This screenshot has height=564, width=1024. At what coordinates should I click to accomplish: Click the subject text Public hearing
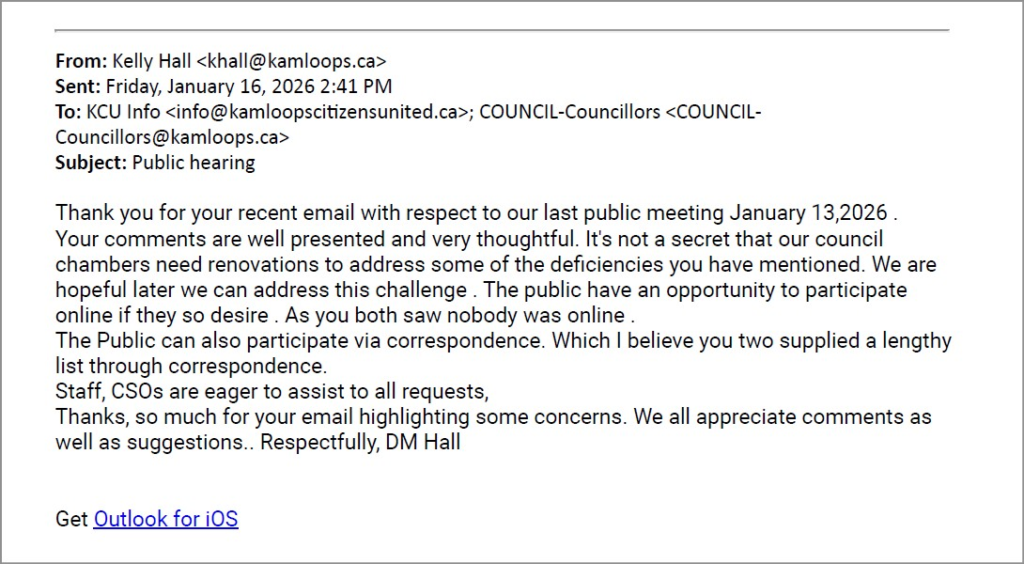(193, 162)
